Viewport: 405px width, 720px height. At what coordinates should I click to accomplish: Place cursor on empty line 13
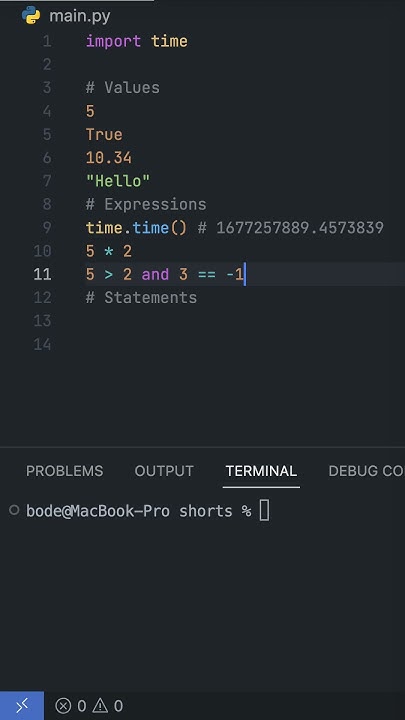coord(243,321)
